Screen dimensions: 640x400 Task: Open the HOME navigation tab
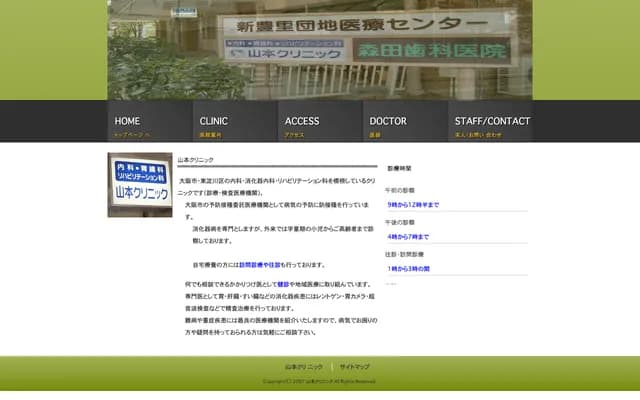click(x=150, y=121)
